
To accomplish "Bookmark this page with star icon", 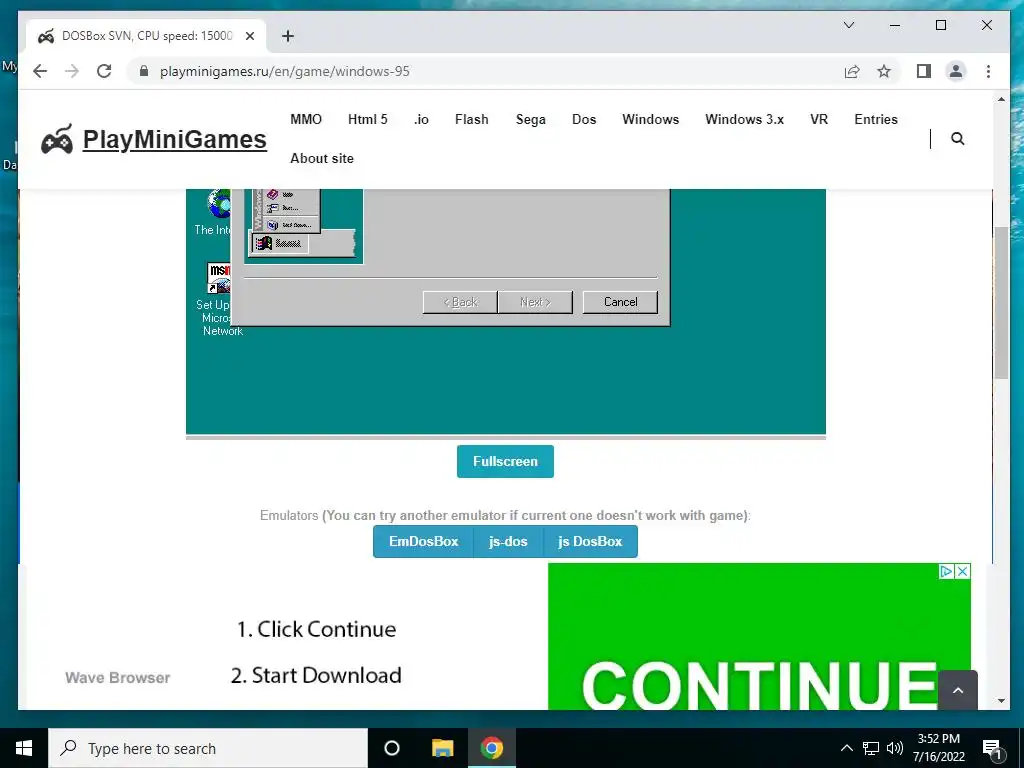I will tap(884, 71).
